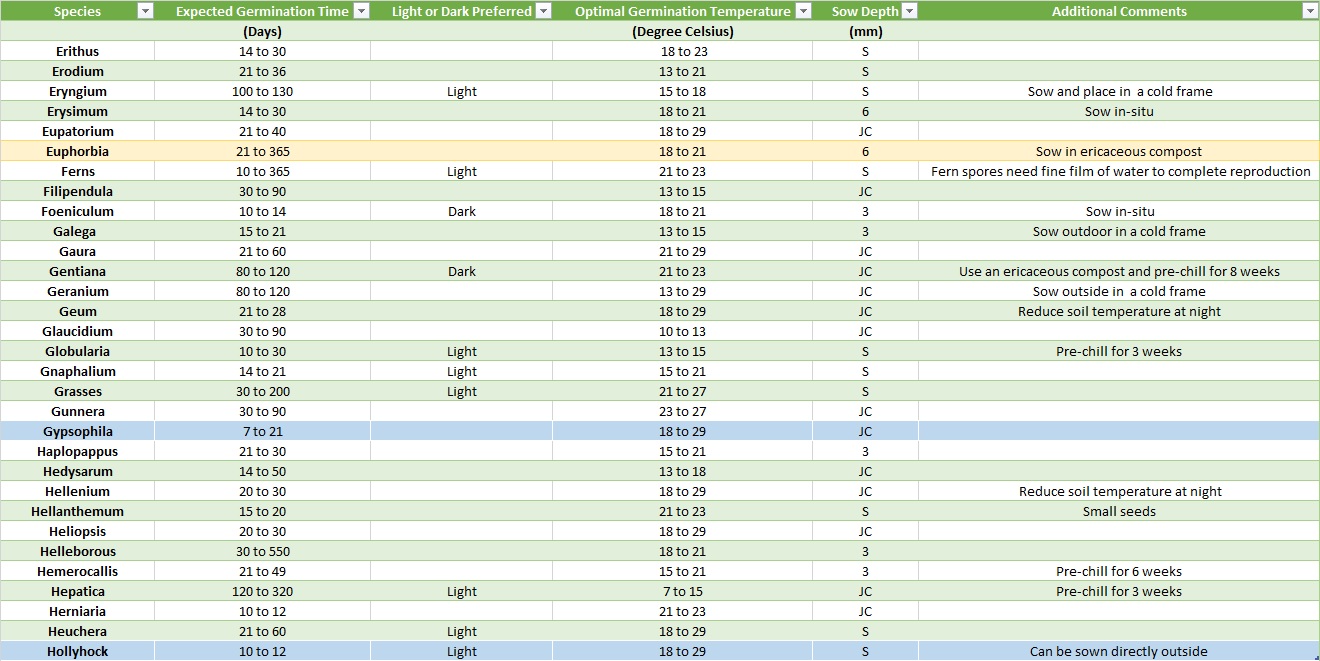
Task: Open the Additional Comments filter dropdown
Action: point(1310,11)
